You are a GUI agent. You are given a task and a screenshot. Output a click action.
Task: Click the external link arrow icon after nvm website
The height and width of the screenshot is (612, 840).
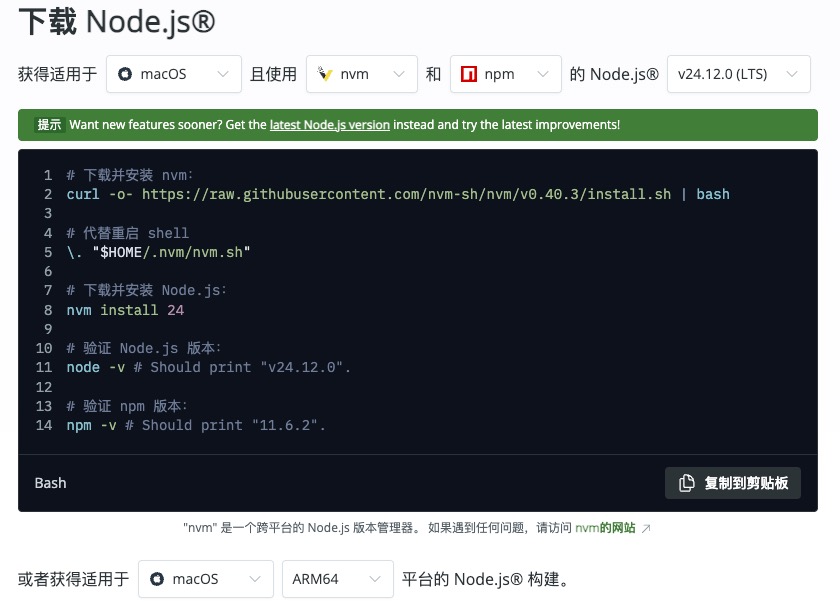pyautogui.click(x=646, y=528)
